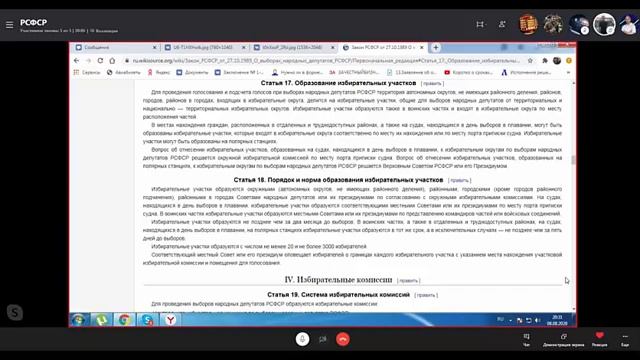This screenshot has height=360, width=640.
Task: Open the Windows Start button in shared screen
Action: 79,320
